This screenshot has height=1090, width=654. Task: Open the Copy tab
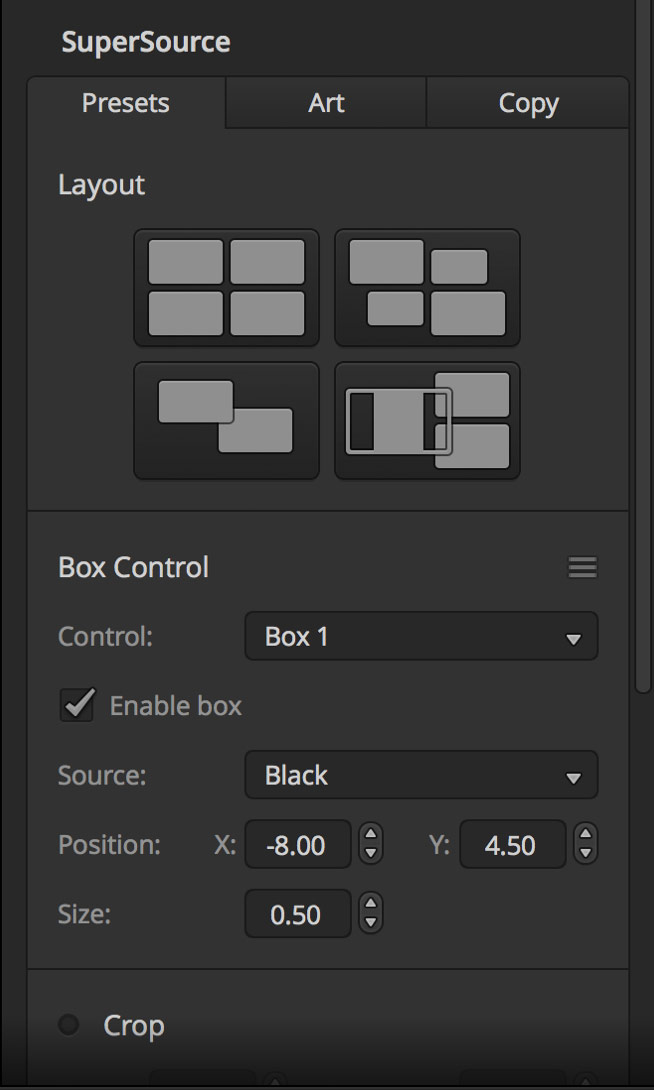click(x=528, y=103)
